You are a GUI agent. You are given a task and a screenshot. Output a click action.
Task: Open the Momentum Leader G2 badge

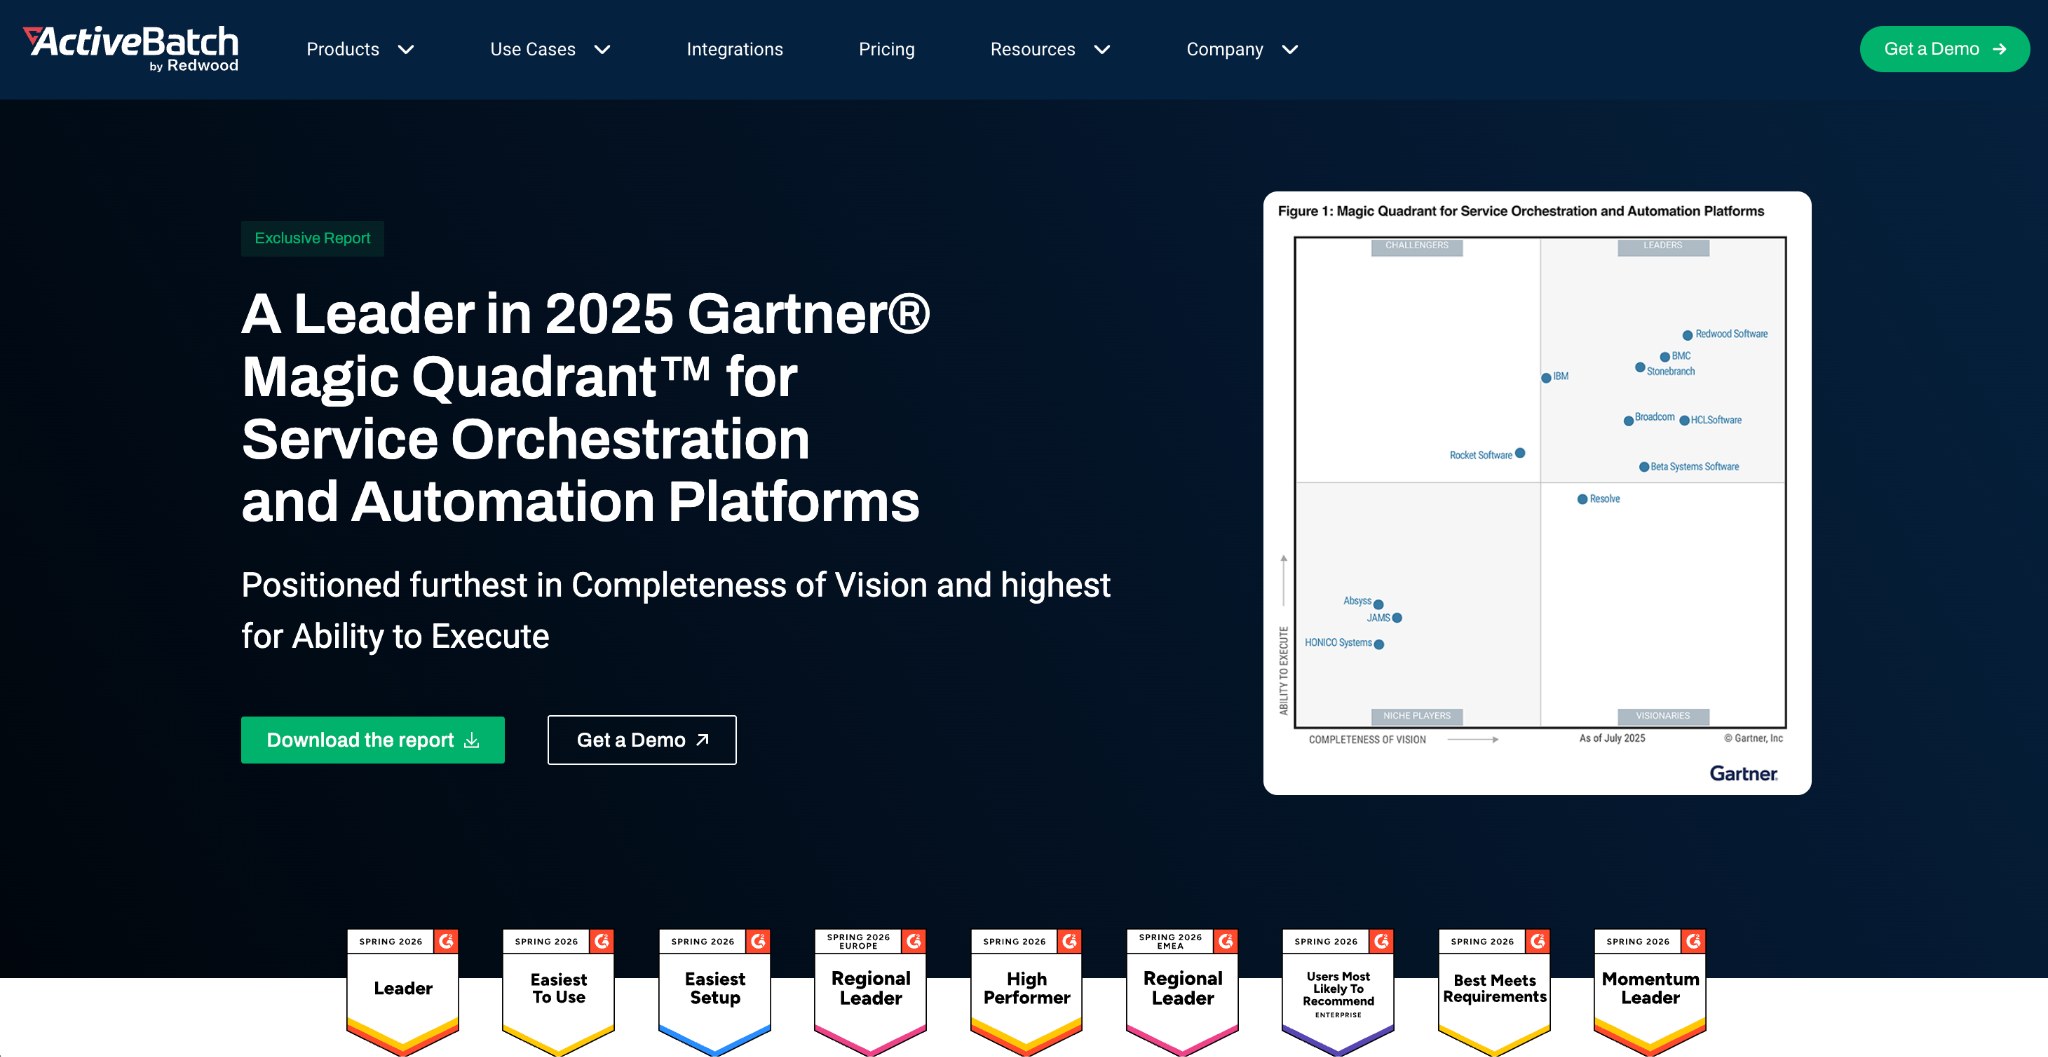[1651, 992]
